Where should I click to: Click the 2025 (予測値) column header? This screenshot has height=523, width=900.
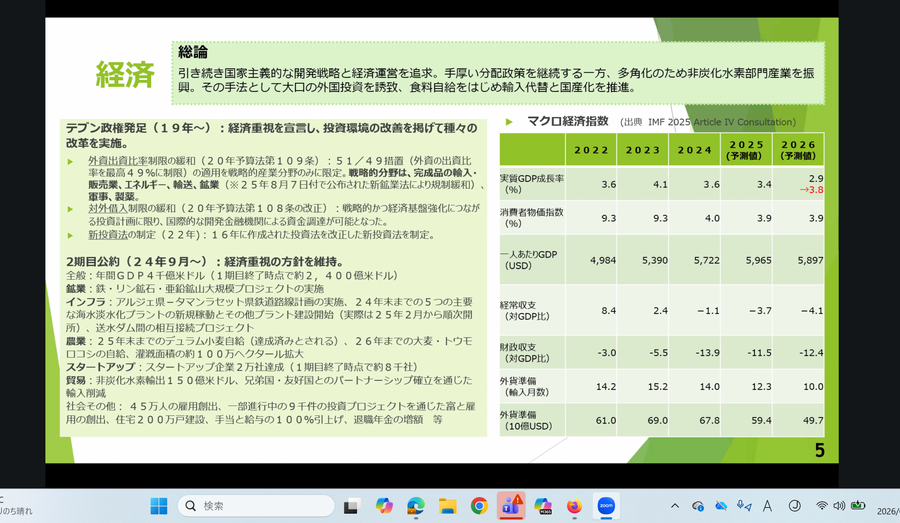click(746, 150)
